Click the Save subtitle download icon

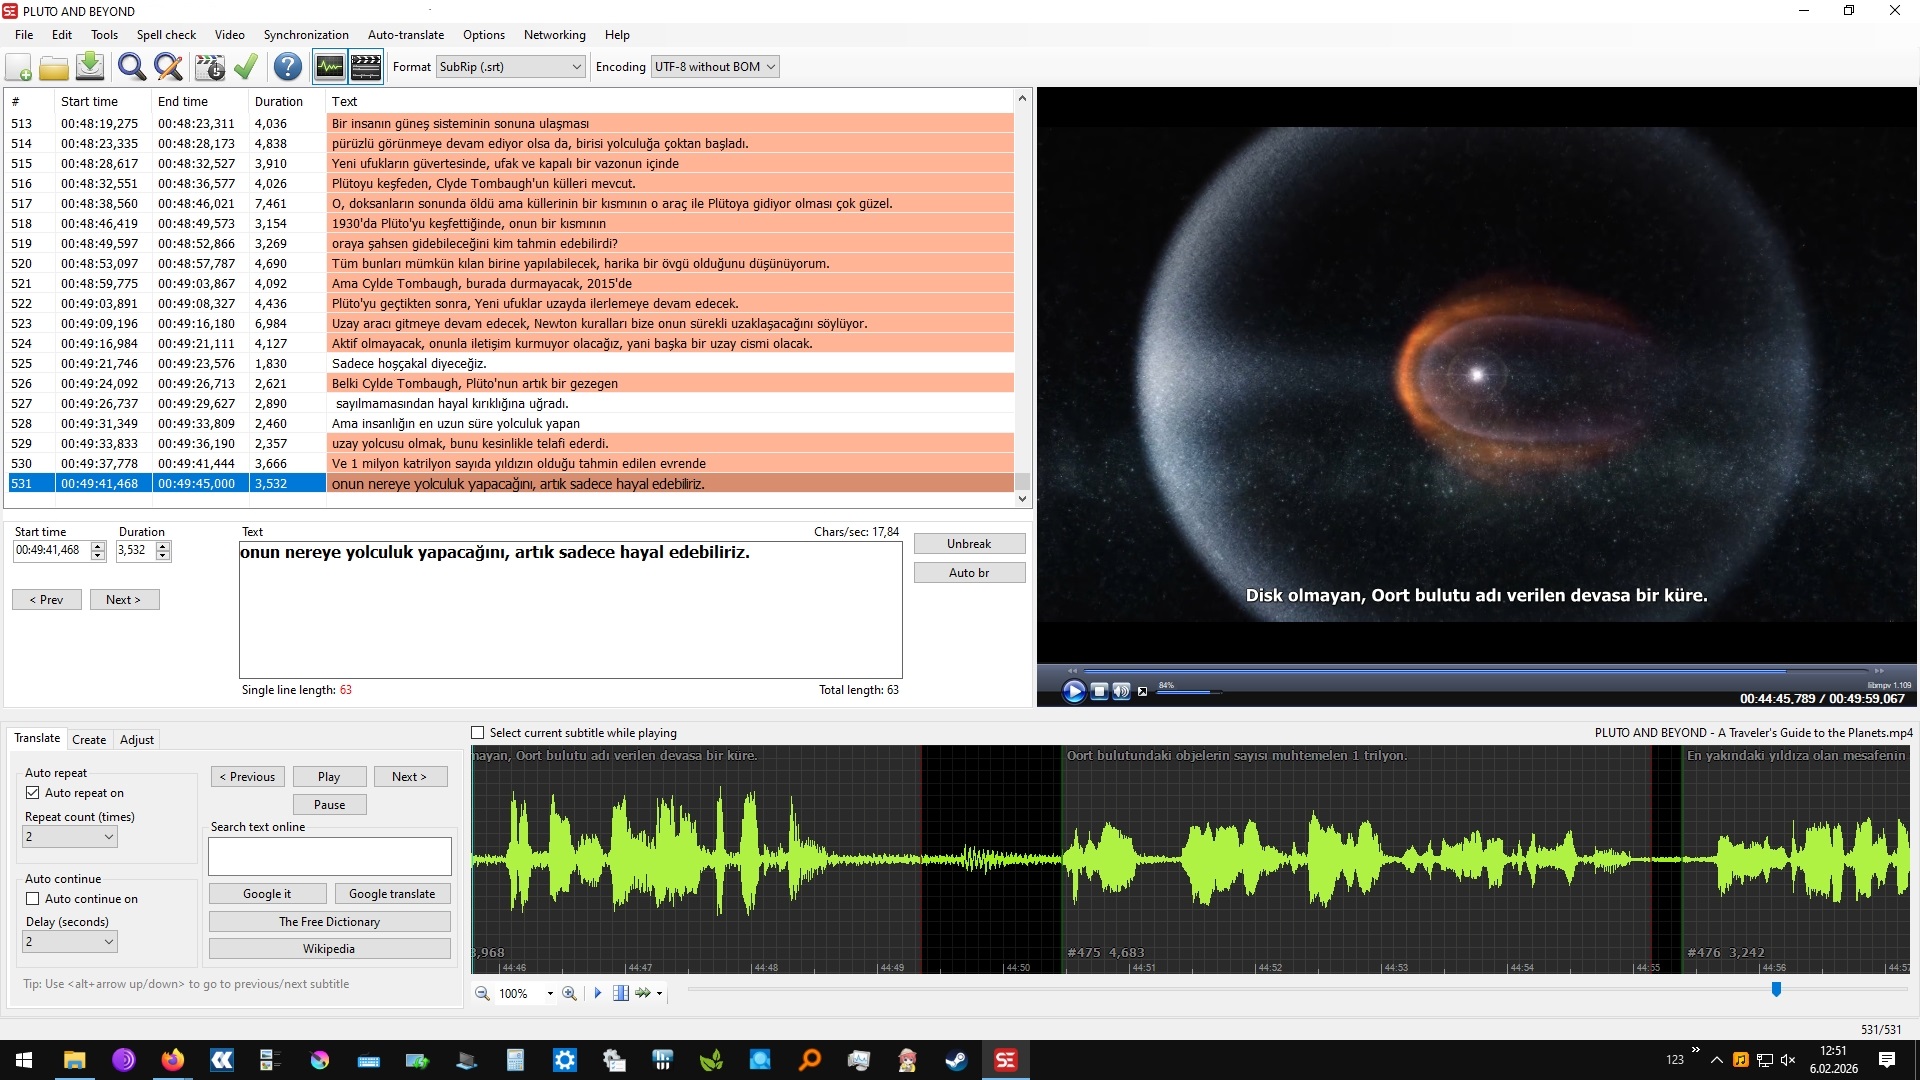(90, 67)
